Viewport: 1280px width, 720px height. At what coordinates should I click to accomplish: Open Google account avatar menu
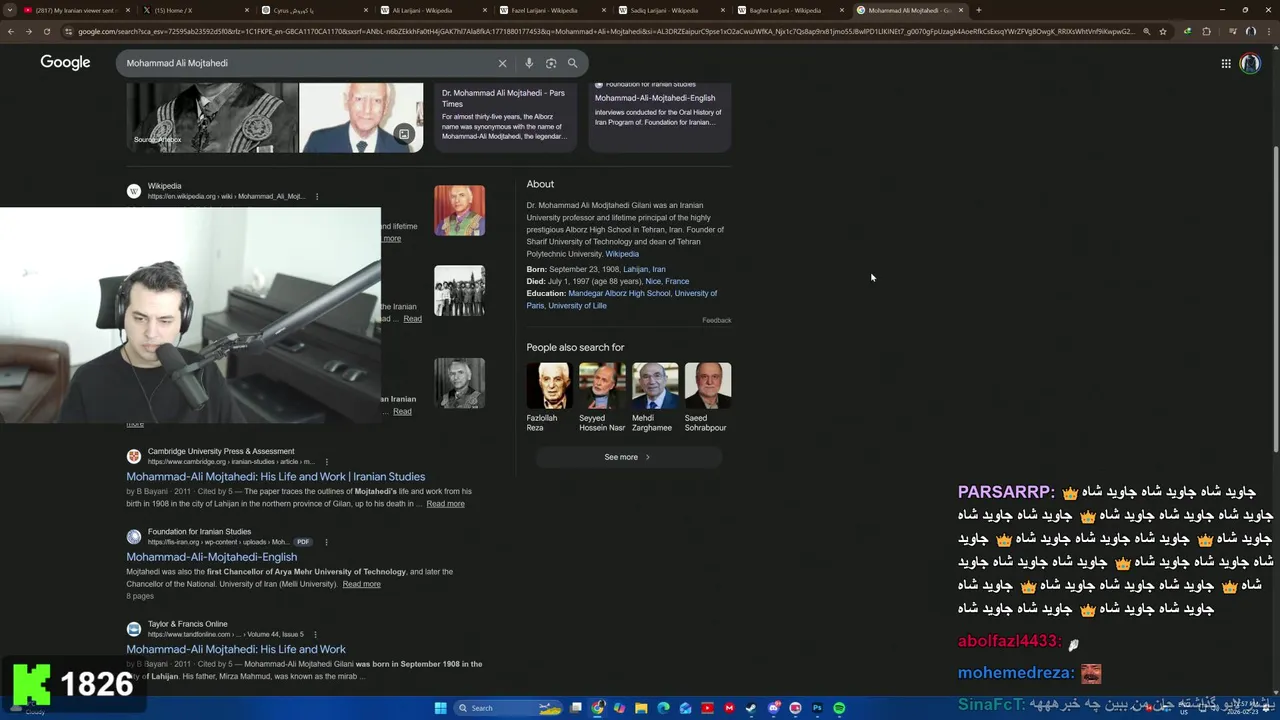(1250, 63)
